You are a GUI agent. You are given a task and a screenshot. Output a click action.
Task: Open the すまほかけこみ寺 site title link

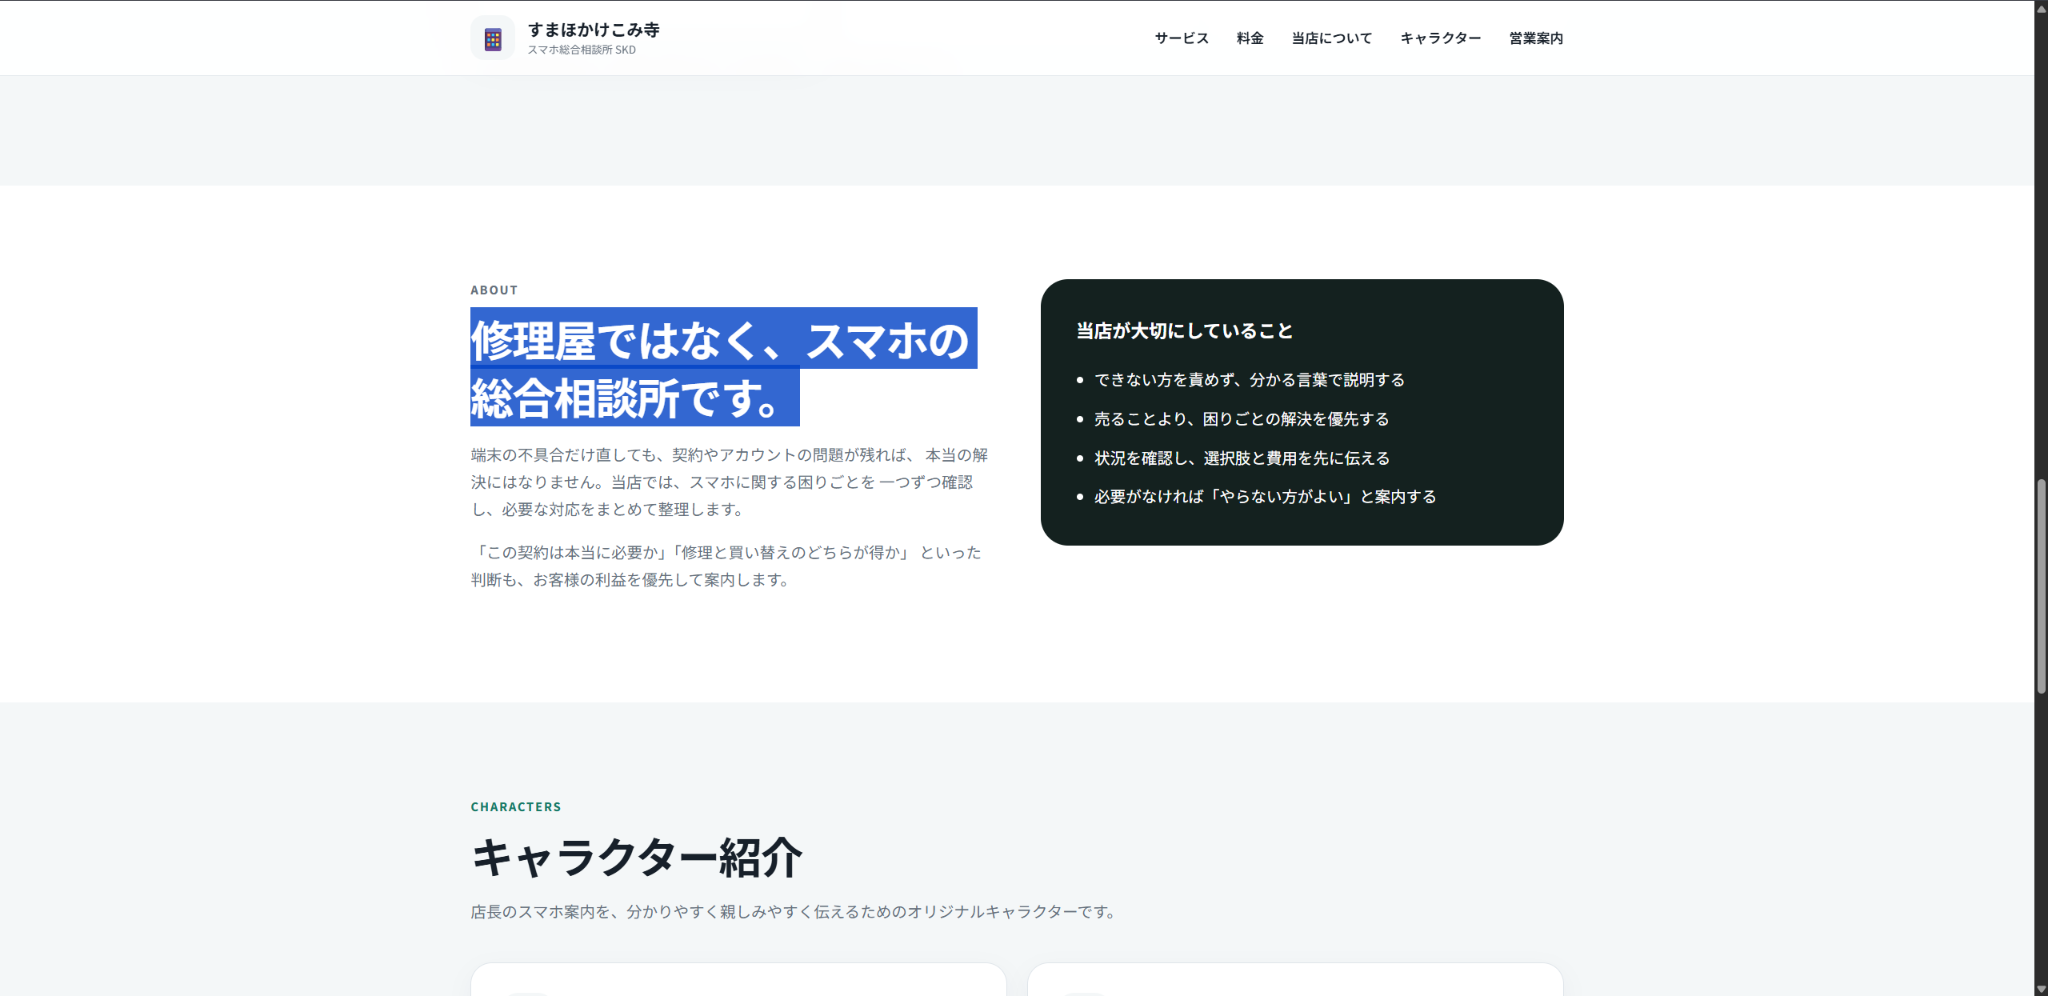pos(593,30)
